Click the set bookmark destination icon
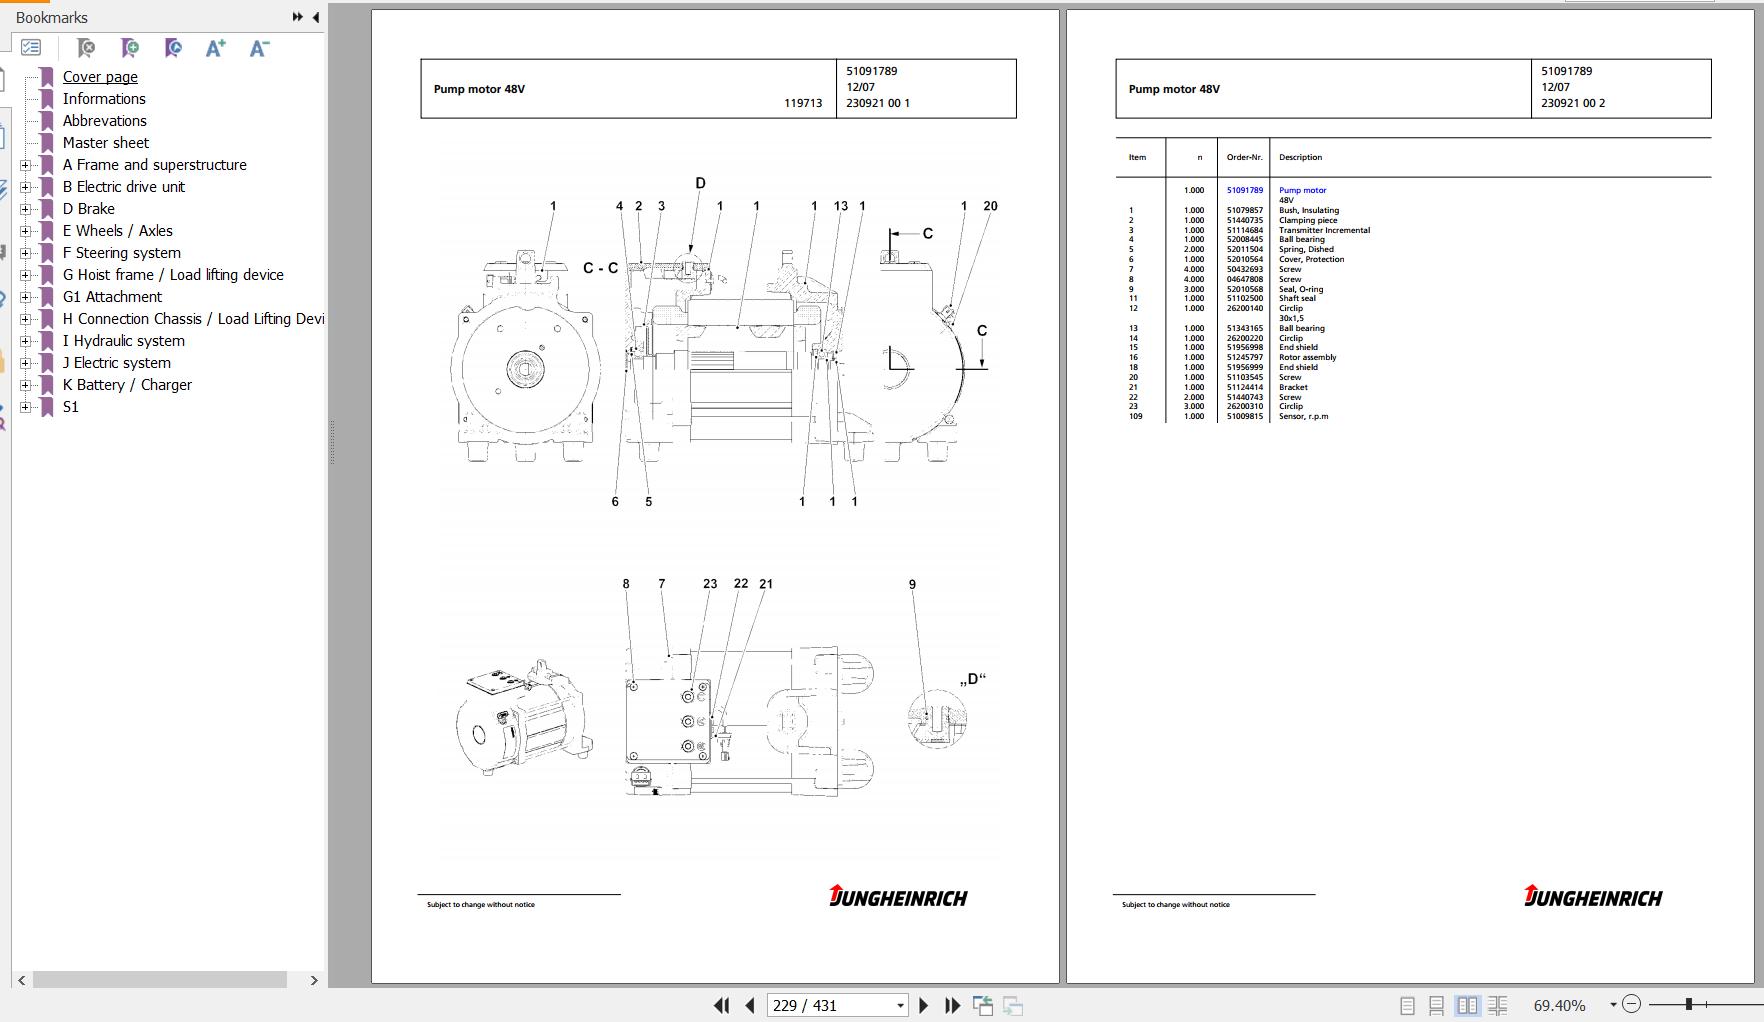The image size is (1764, 1022). point(173,47)
